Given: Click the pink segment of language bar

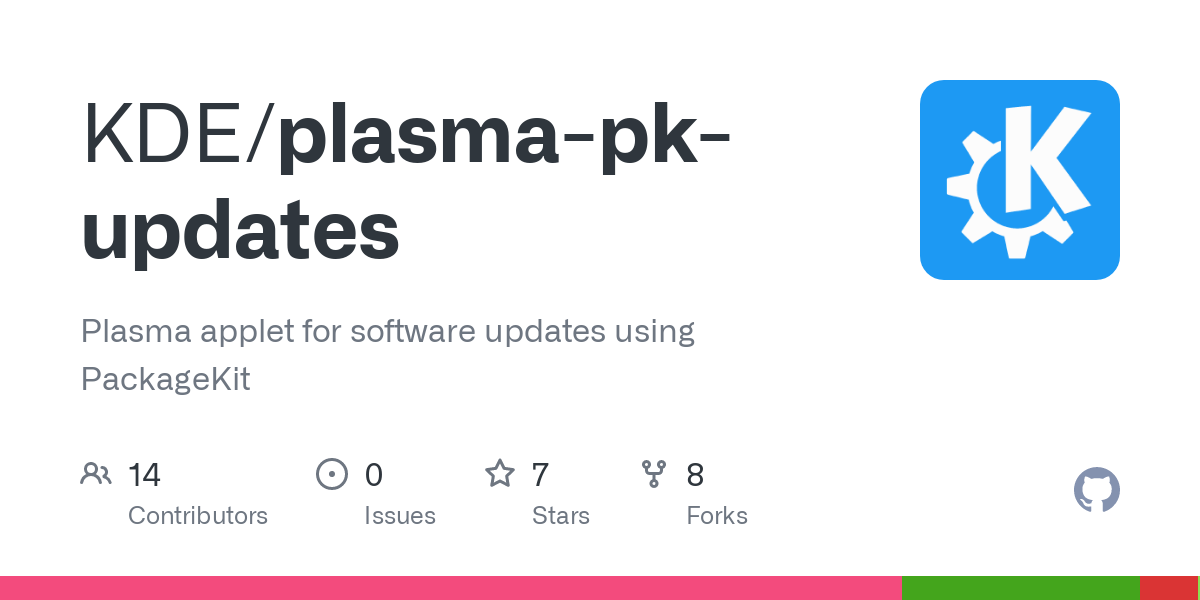Looking at the screenshot, I should point(450,588).
